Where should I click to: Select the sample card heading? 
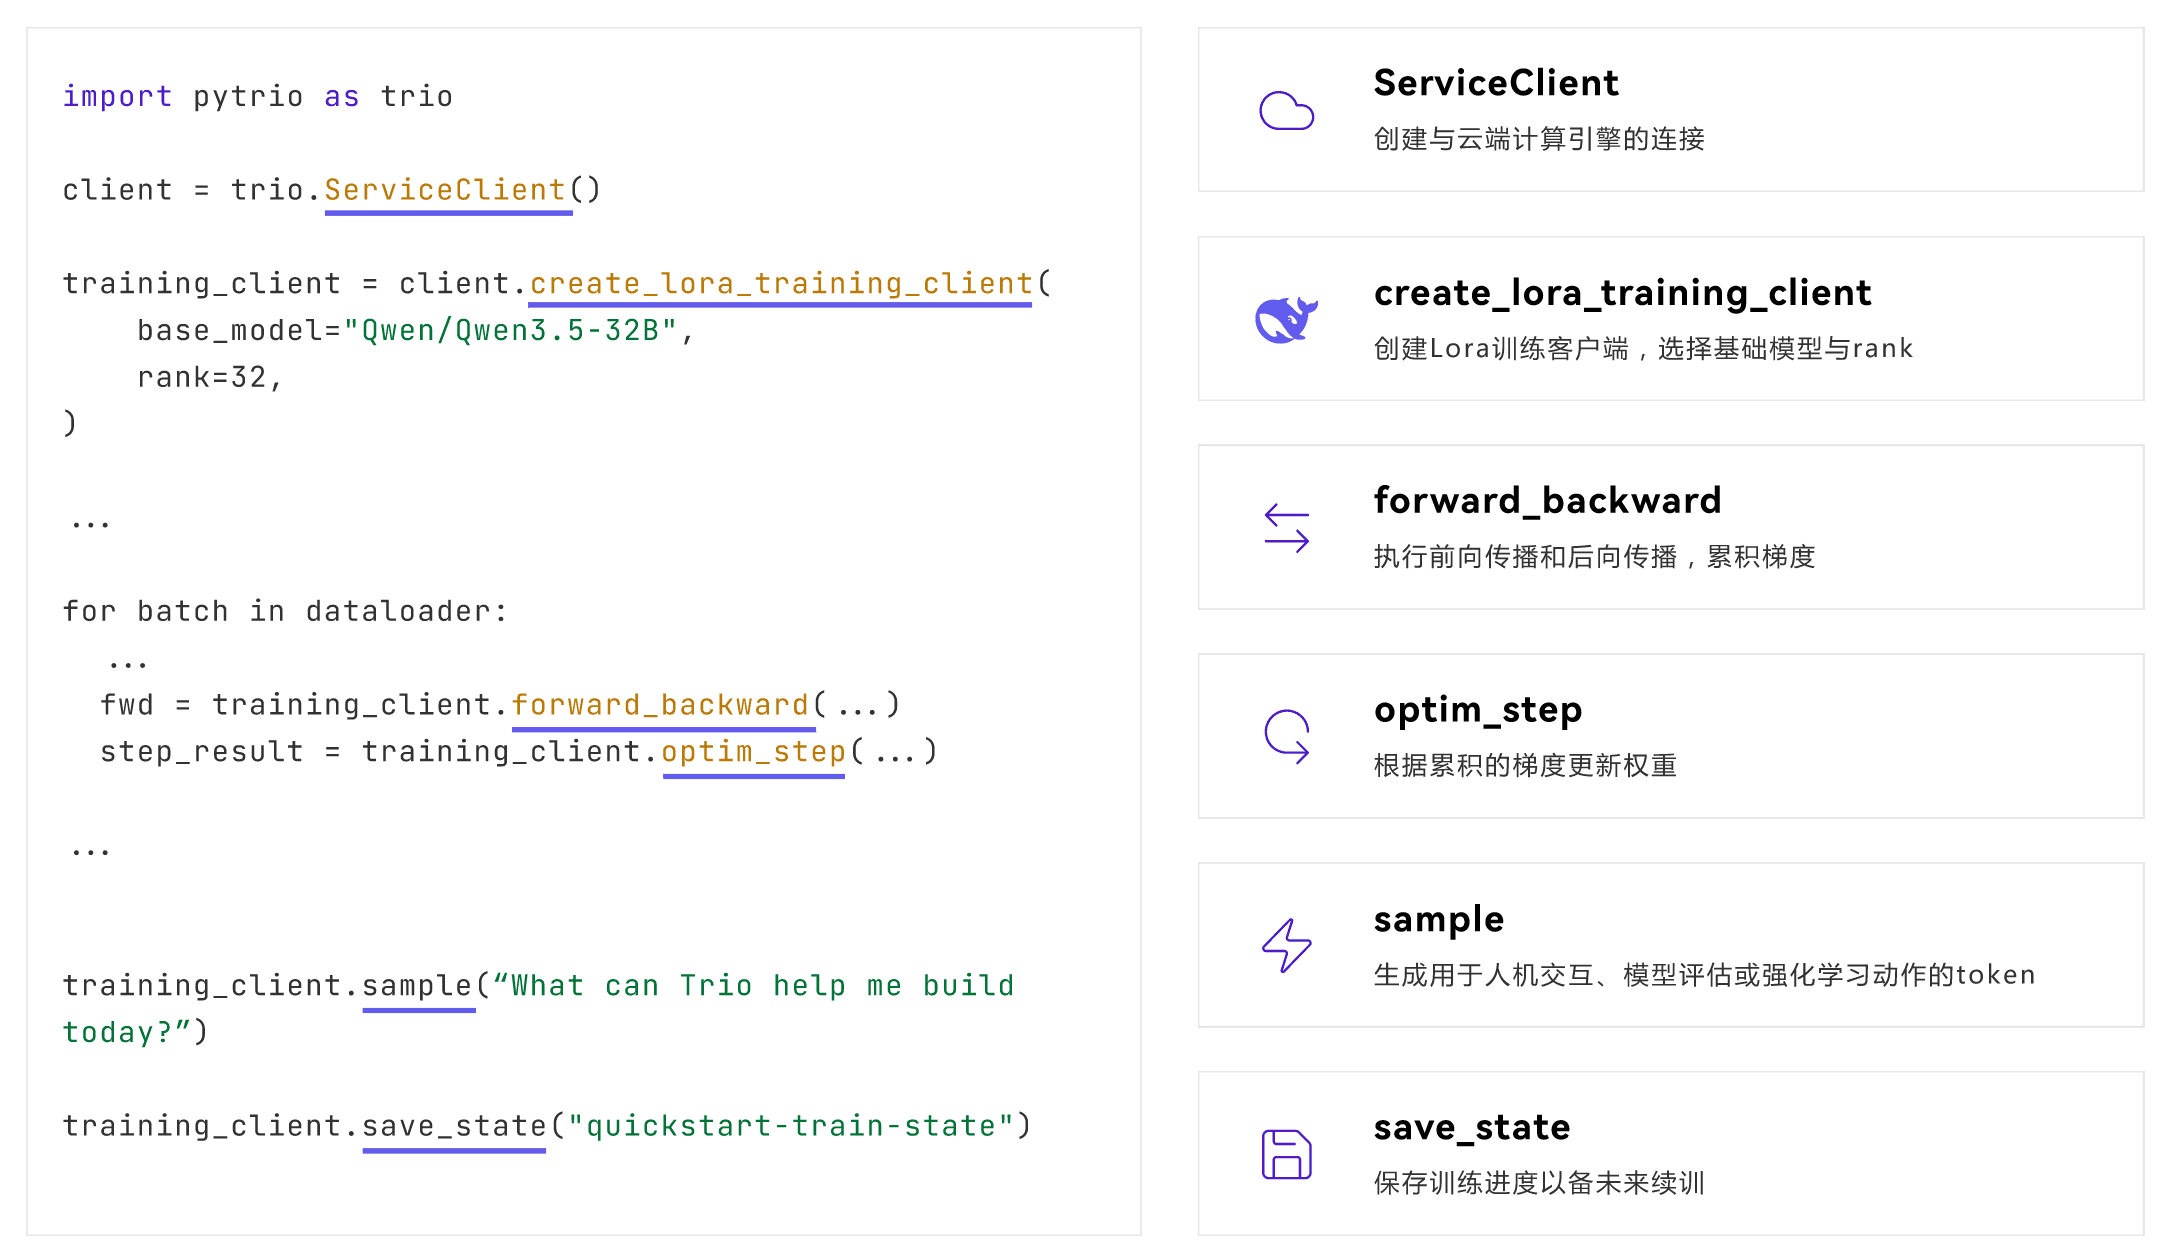click(1438, 919)
